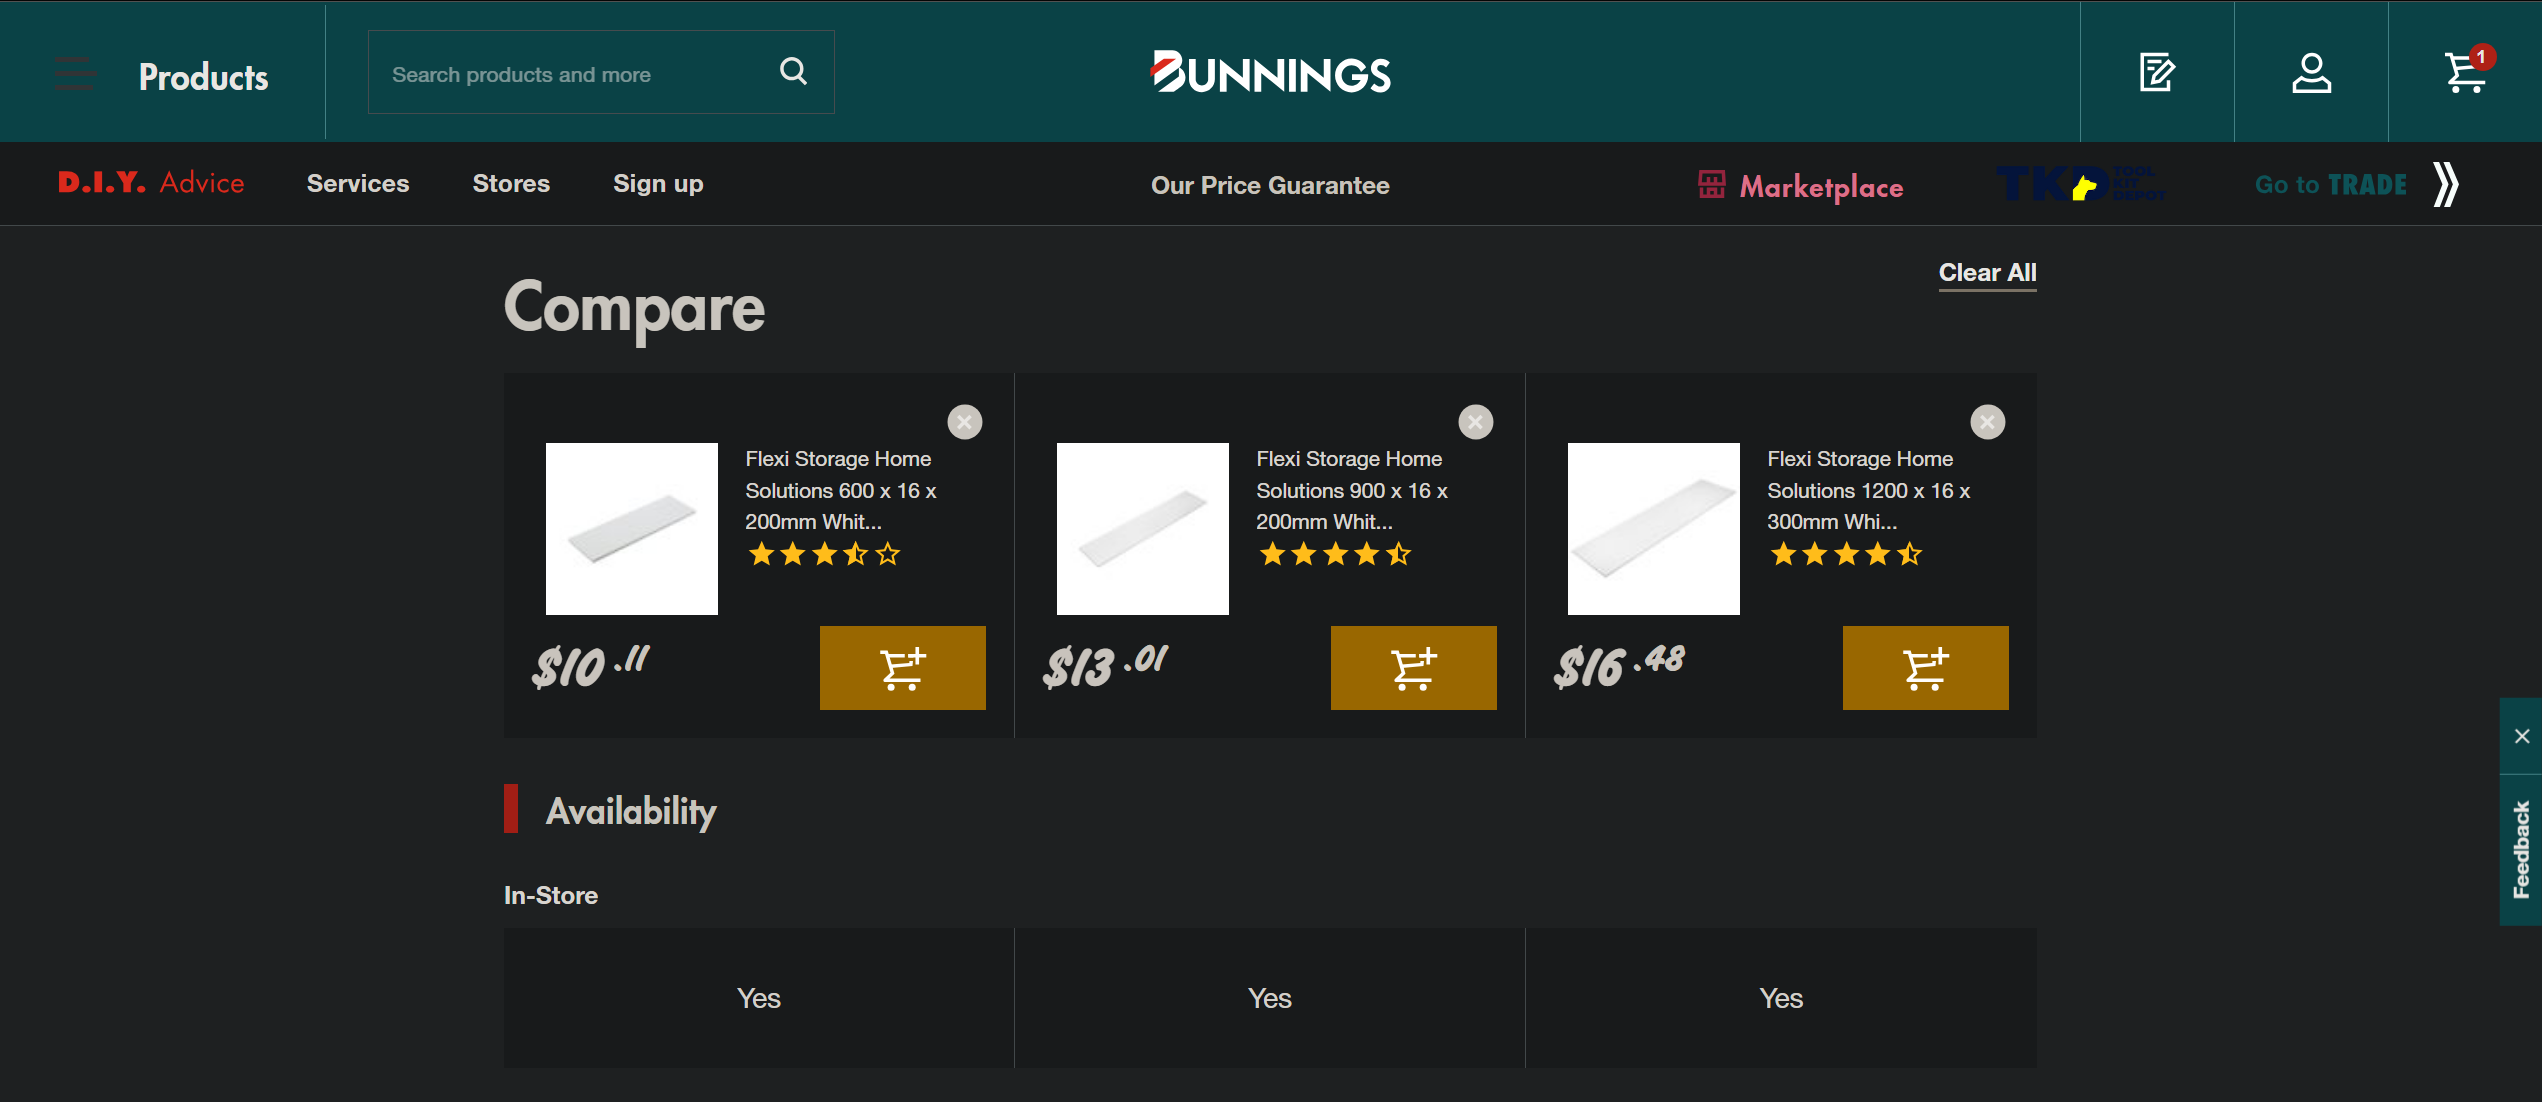
Task: Open the Feedback side tab
Action: 2521,850
